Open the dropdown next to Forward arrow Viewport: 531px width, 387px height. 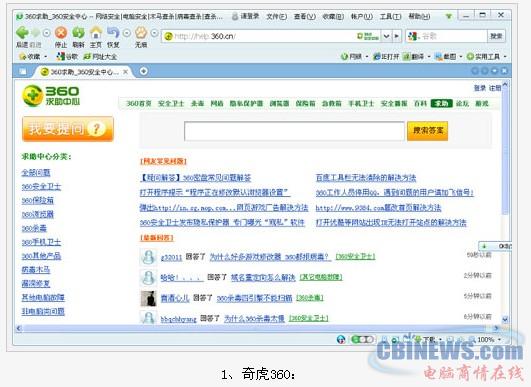click(46, 33)
